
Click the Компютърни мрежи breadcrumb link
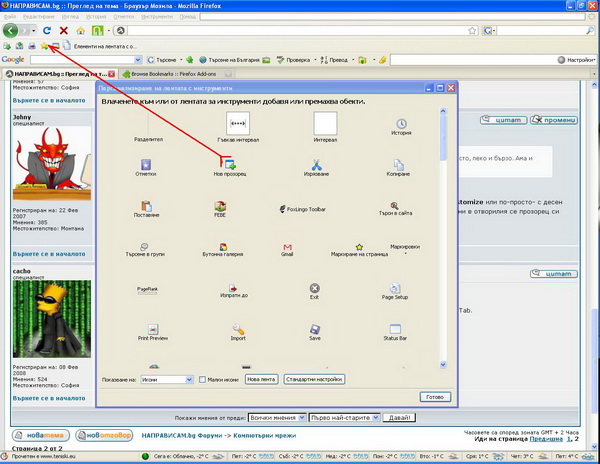tap(264, 435)
